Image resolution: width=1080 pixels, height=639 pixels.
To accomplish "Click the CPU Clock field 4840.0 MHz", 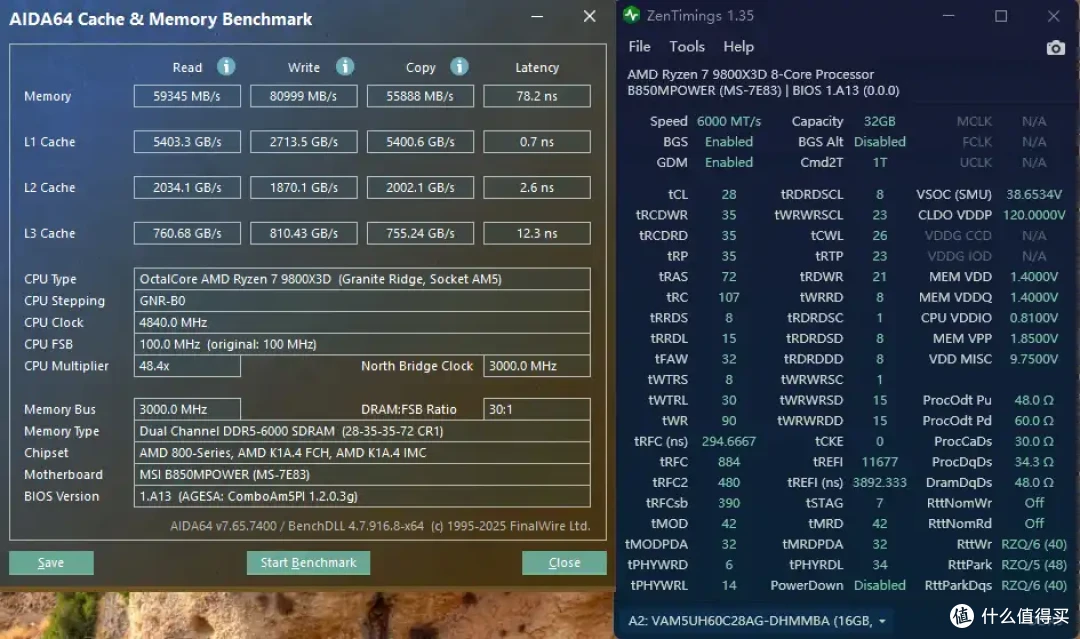I will click(362, 322).
